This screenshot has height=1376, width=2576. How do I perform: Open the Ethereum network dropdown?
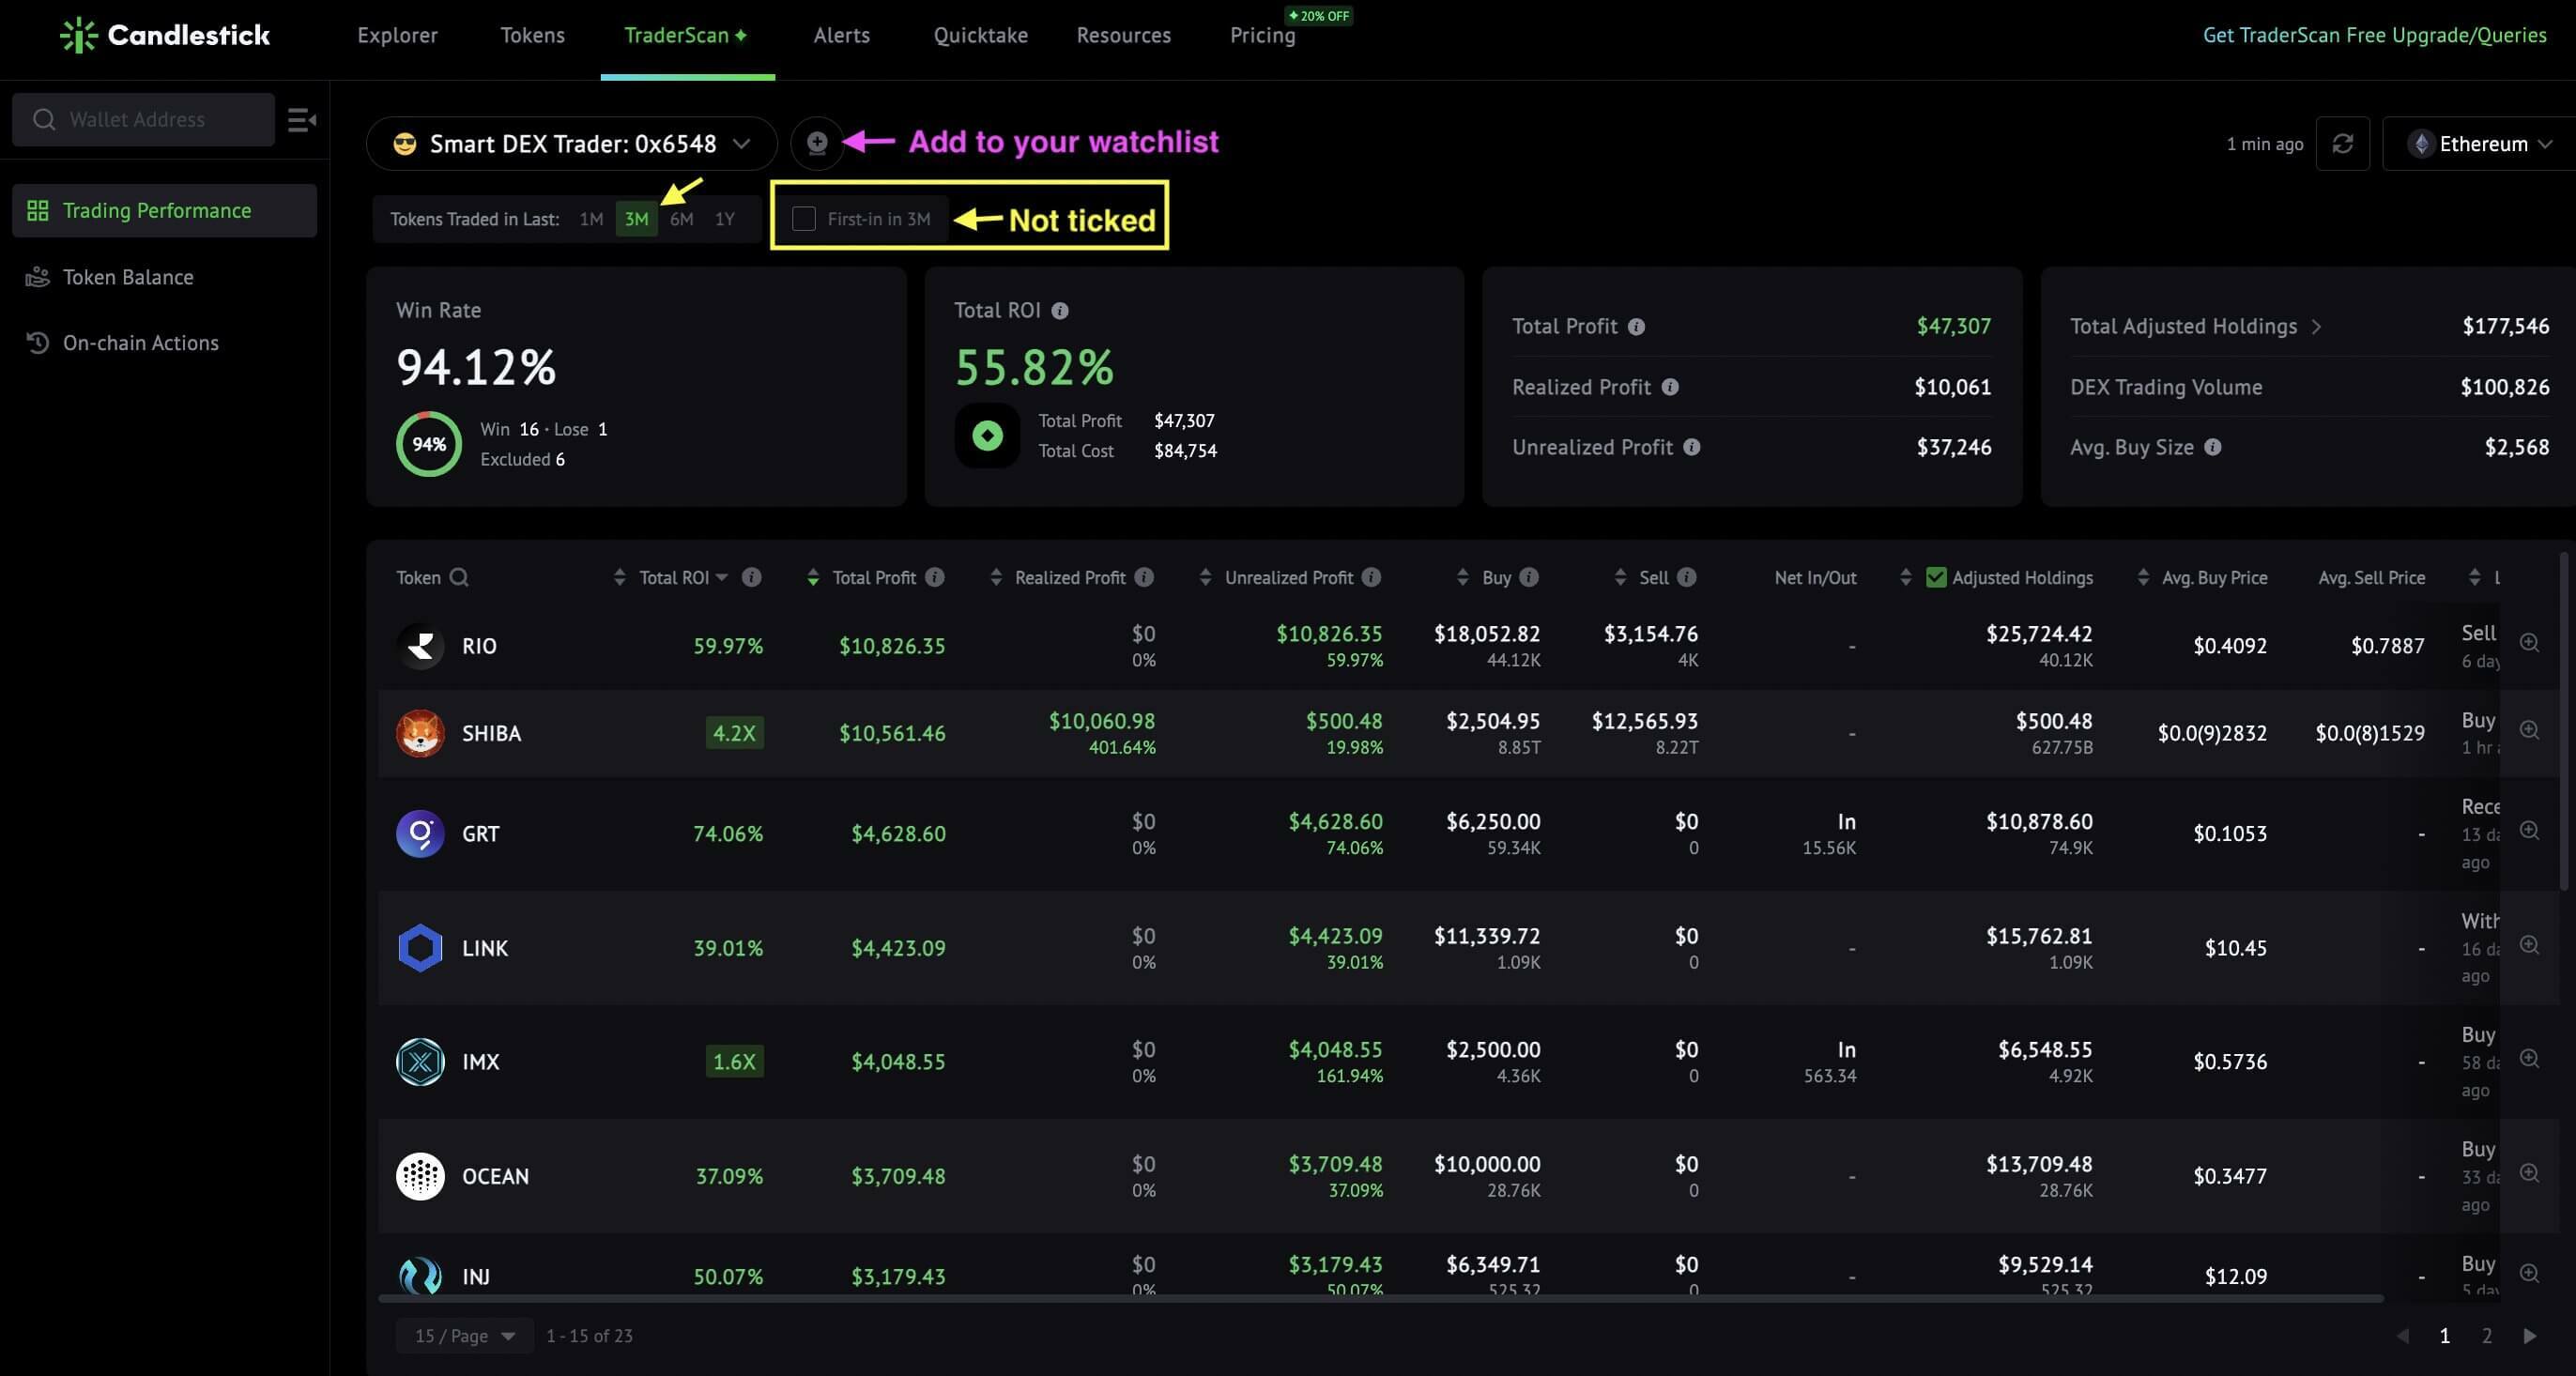[x=2478, y=144]
